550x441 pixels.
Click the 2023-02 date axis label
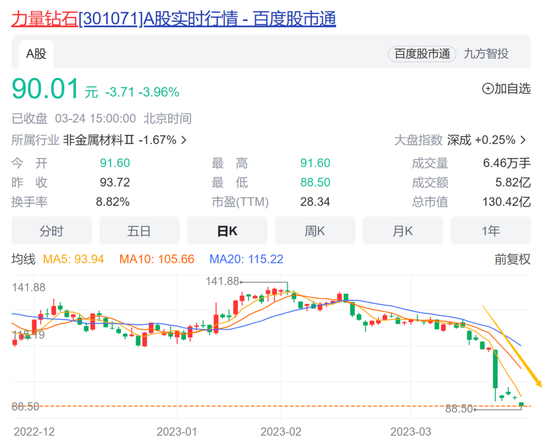(x=281, y=432)
